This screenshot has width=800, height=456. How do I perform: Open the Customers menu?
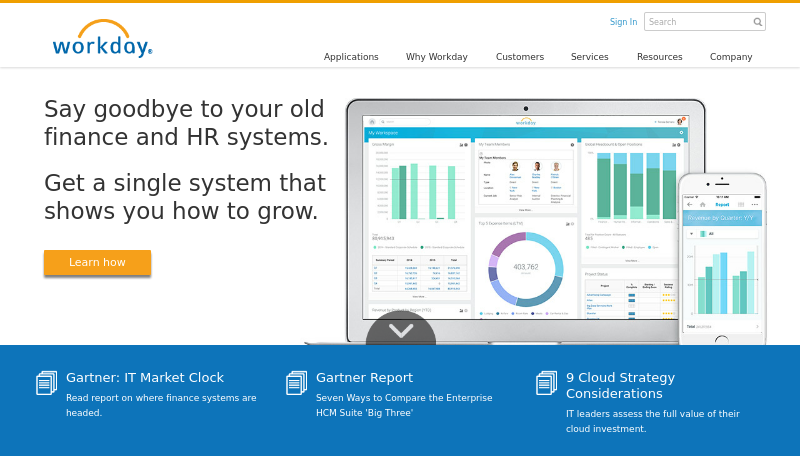point(520,57)
